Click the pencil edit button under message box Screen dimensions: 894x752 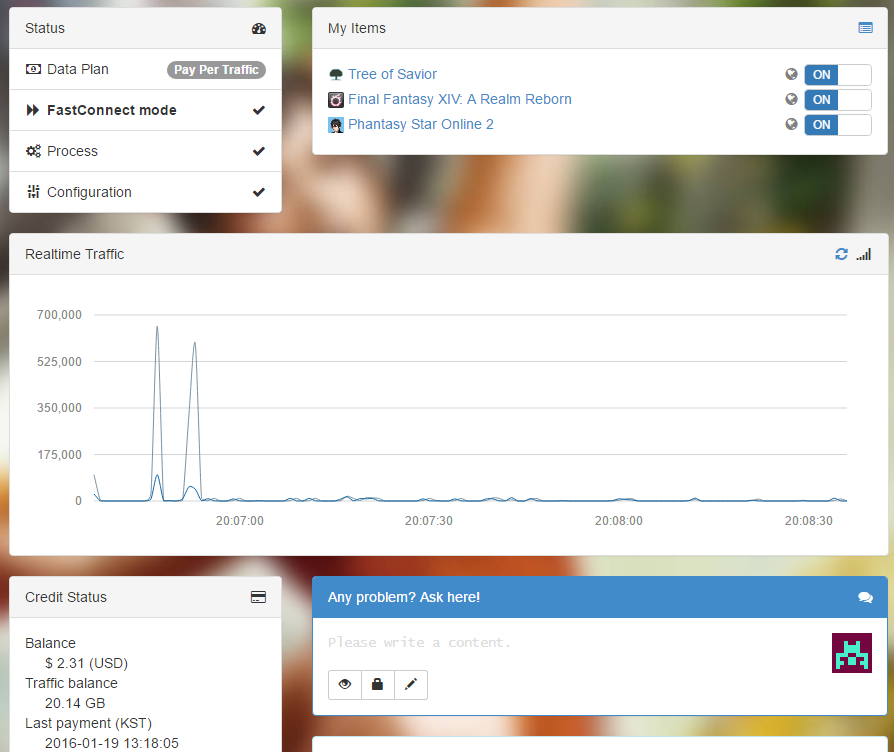(410, 685)
